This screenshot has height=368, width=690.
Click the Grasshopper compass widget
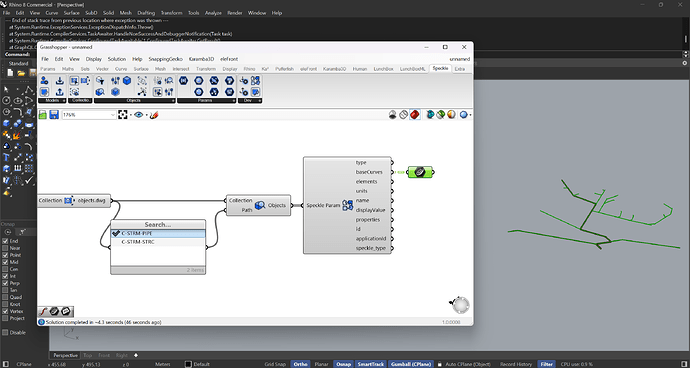coord(460,305)
